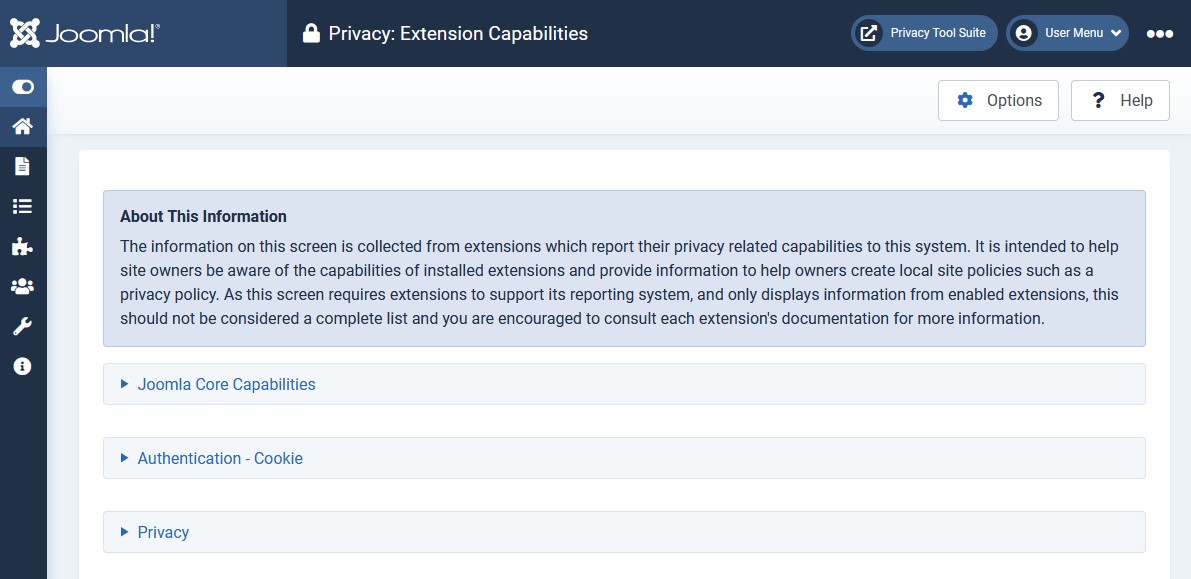
Task: Click the Joomla! logo
Action: (x=85, y=33)
